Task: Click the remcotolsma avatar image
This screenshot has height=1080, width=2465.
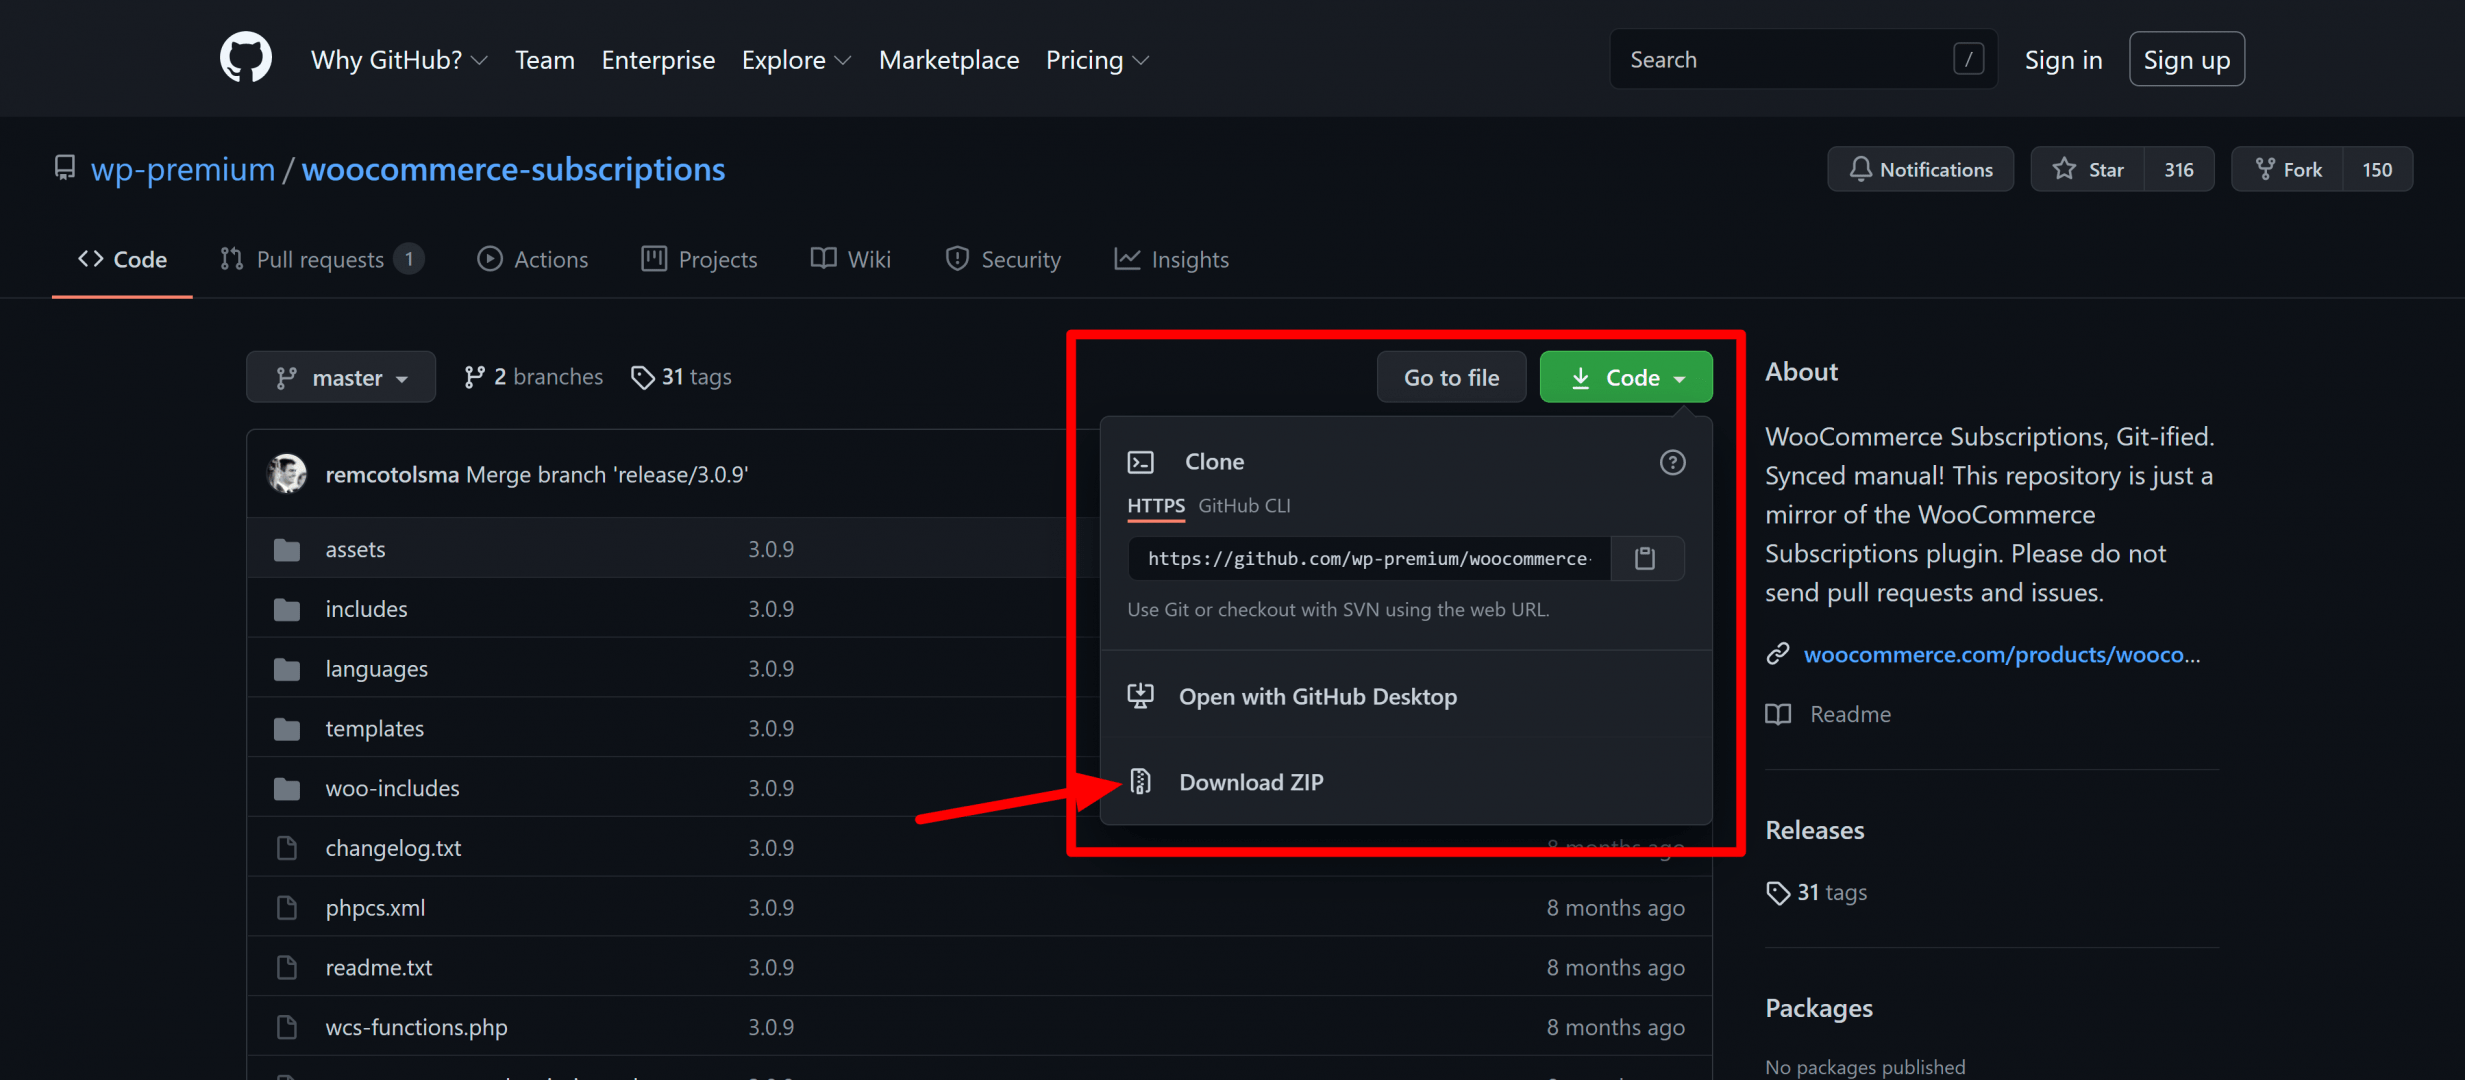Action: 288,474
